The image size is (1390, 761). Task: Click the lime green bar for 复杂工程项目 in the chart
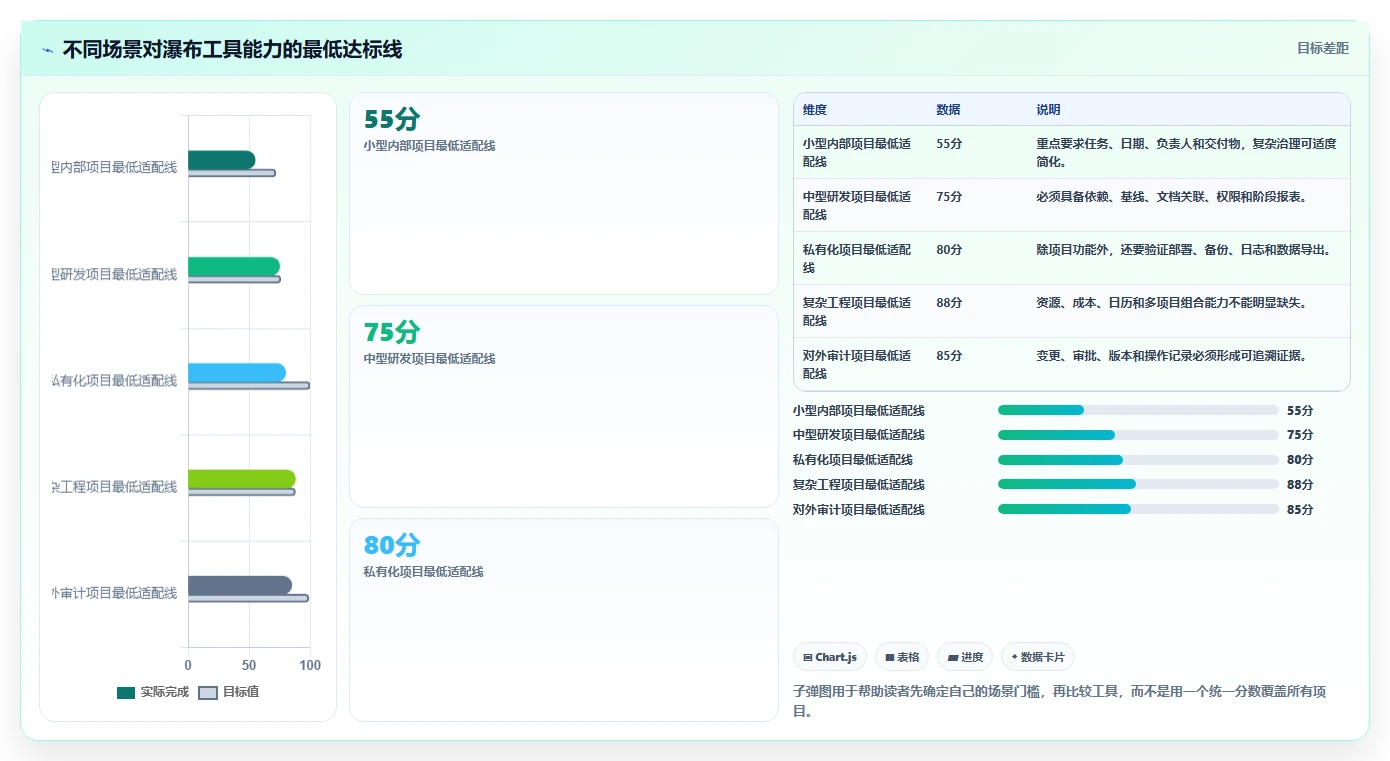(242, 479)
